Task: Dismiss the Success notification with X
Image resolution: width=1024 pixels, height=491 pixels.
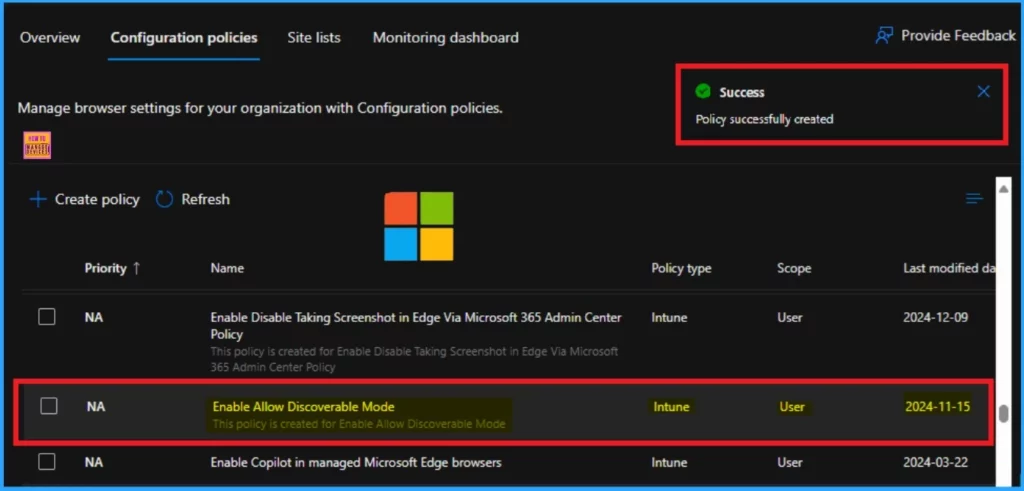Action: (x=984, y=92)
